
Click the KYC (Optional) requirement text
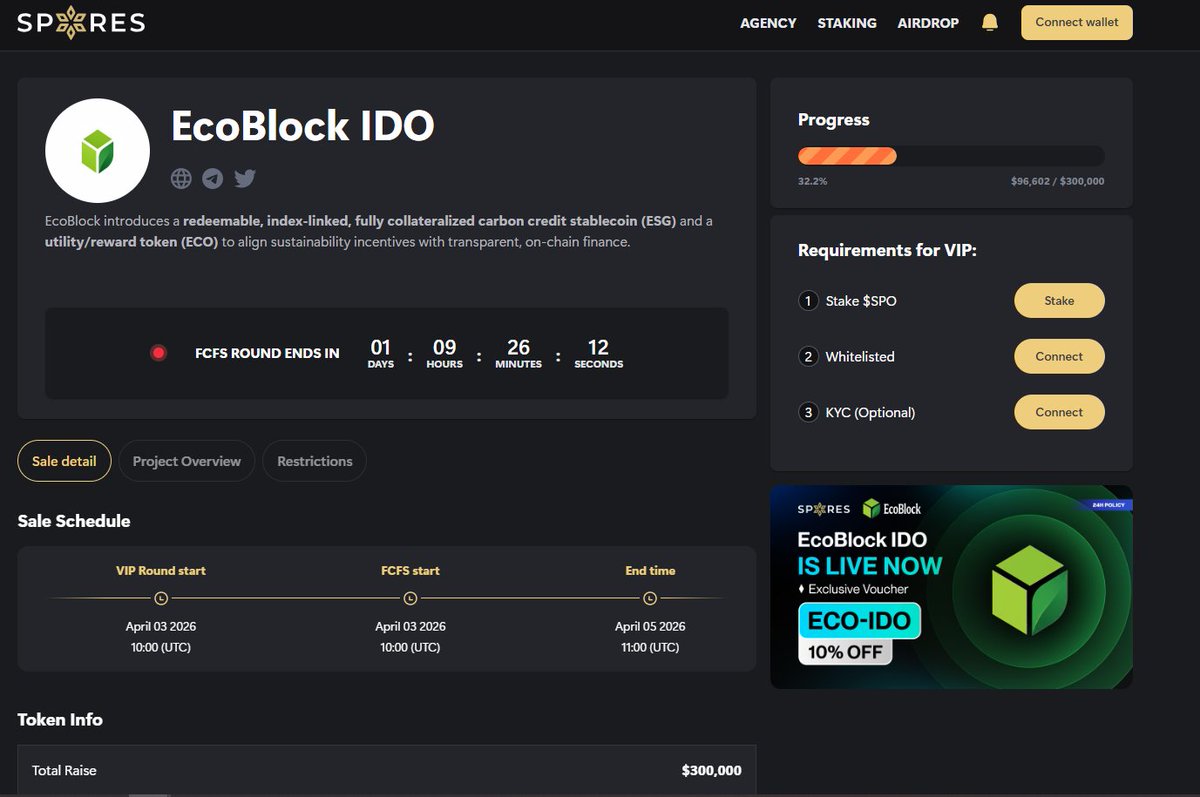[x=870, y=412]
